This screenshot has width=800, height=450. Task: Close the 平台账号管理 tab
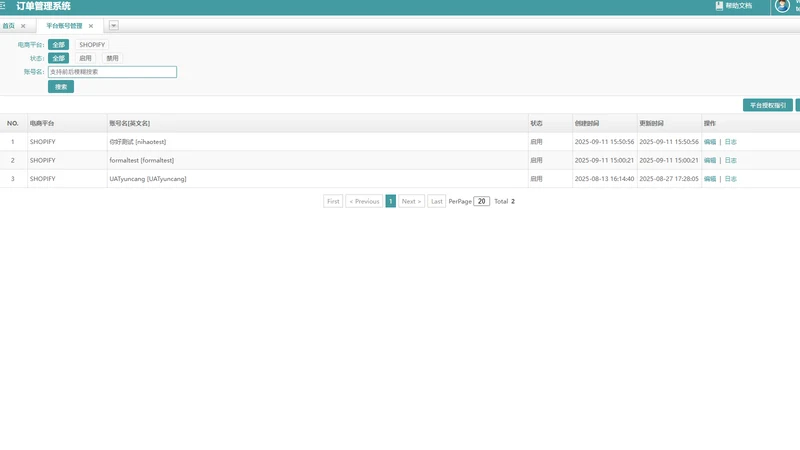(x=91, y=26)
